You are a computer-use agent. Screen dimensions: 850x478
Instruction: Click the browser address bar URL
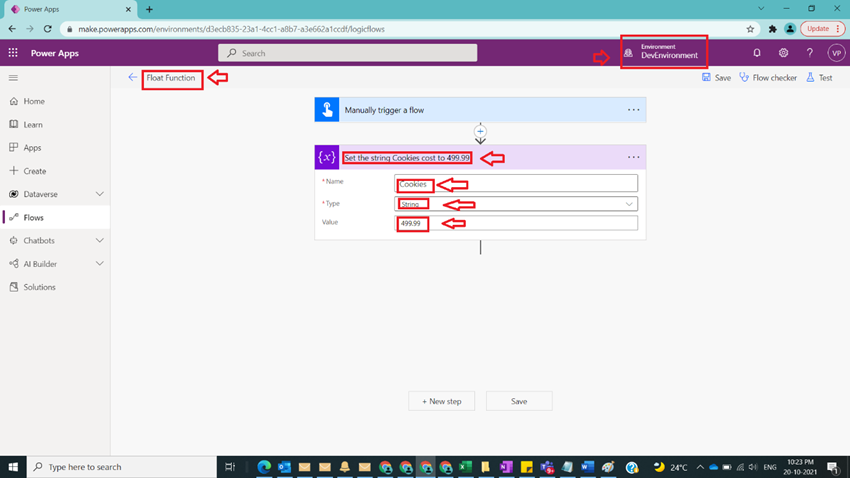pyautogui.click(x=231, y=29)
